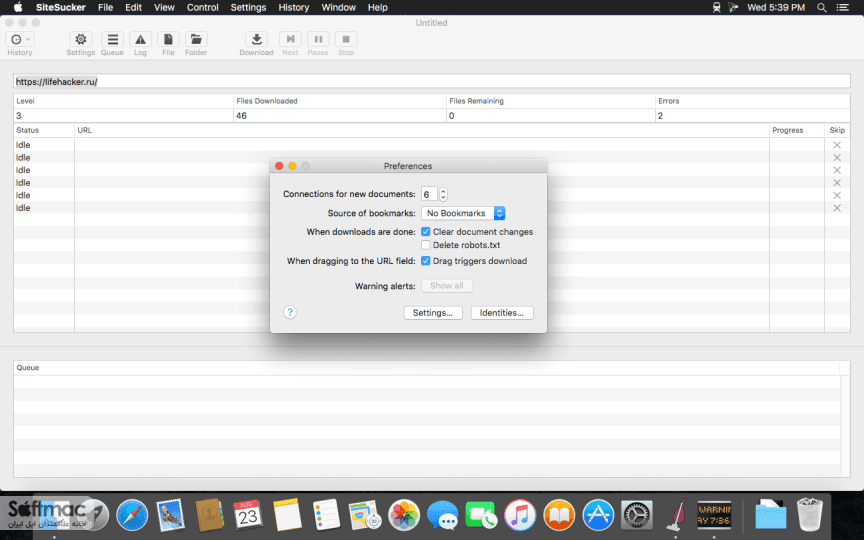Click the Stop toolbar button

click(x=346, y=39)
